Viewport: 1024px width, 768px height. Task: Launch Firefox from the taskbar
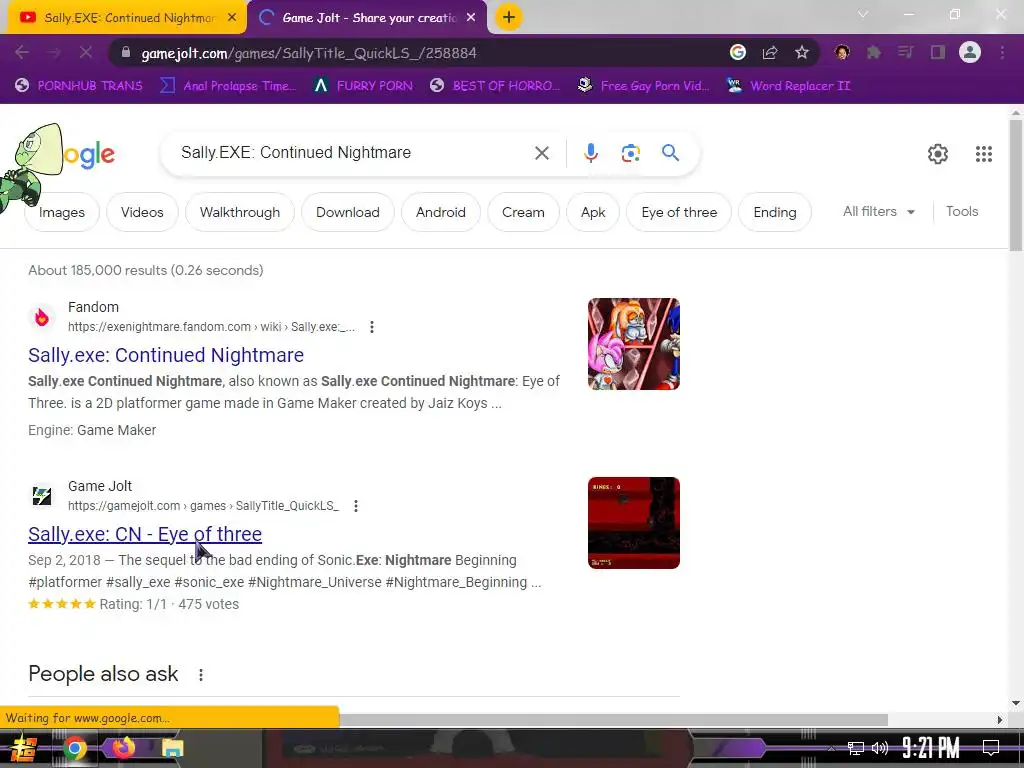pyautogui.click(x=123, y=747)
